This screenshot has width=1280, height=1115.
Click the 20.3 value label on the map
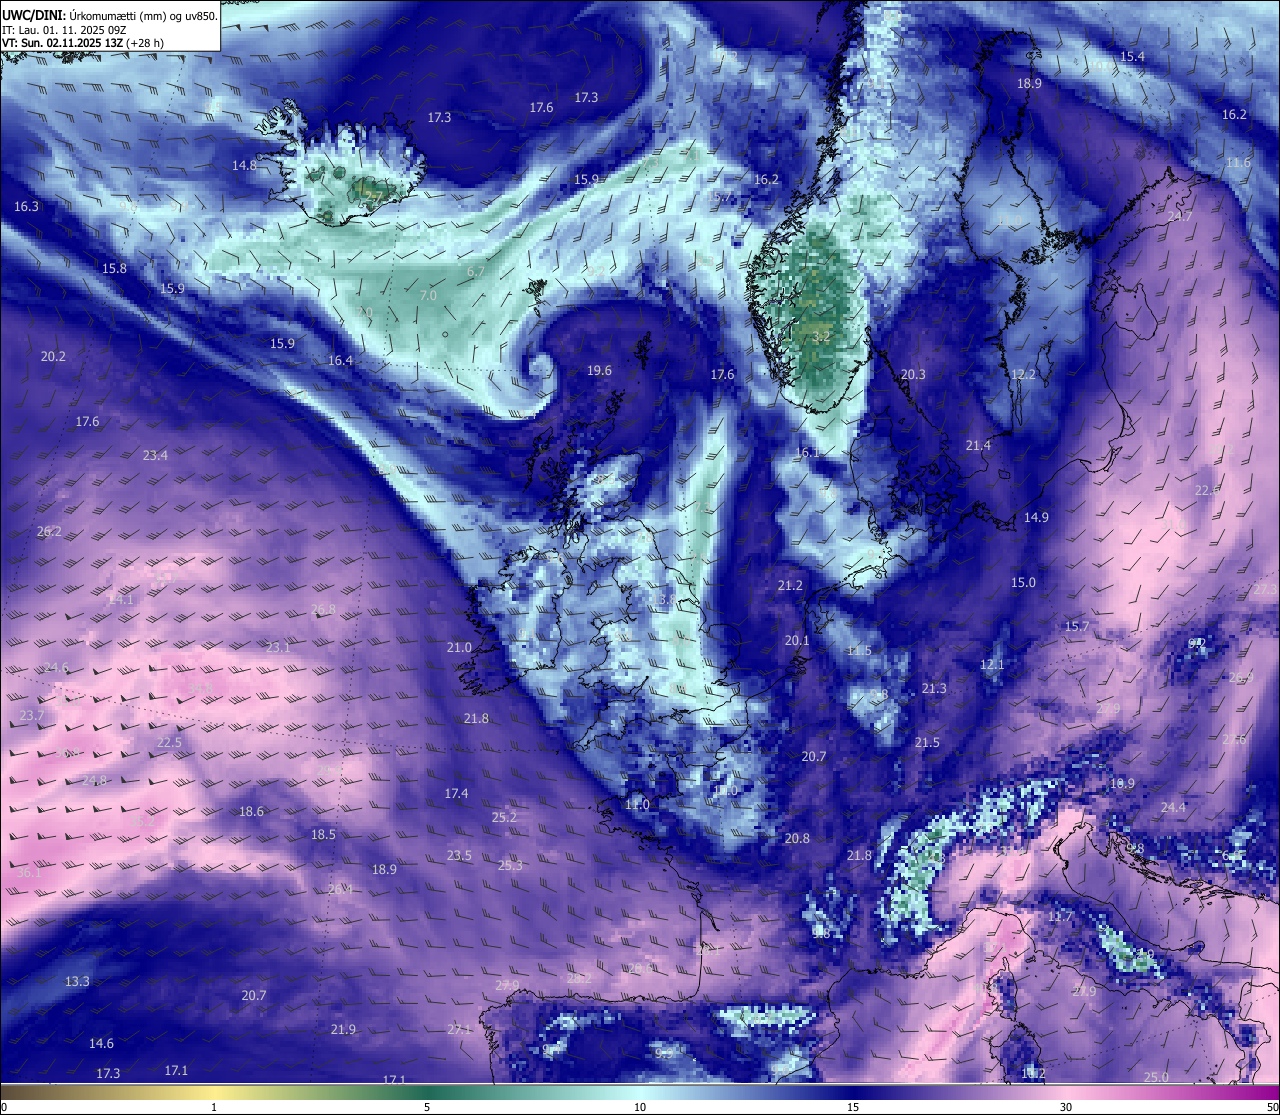(x=913, y=375)
